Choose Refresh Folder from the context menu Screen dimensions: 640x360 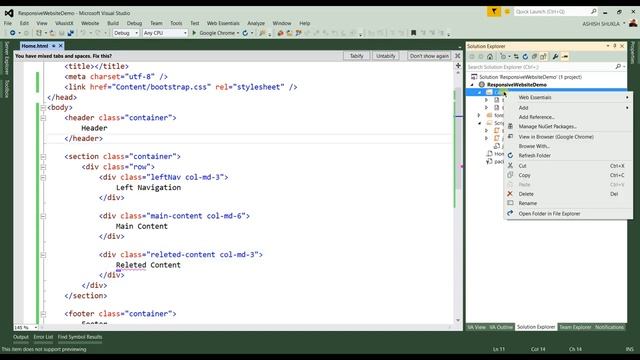point(568,156)
